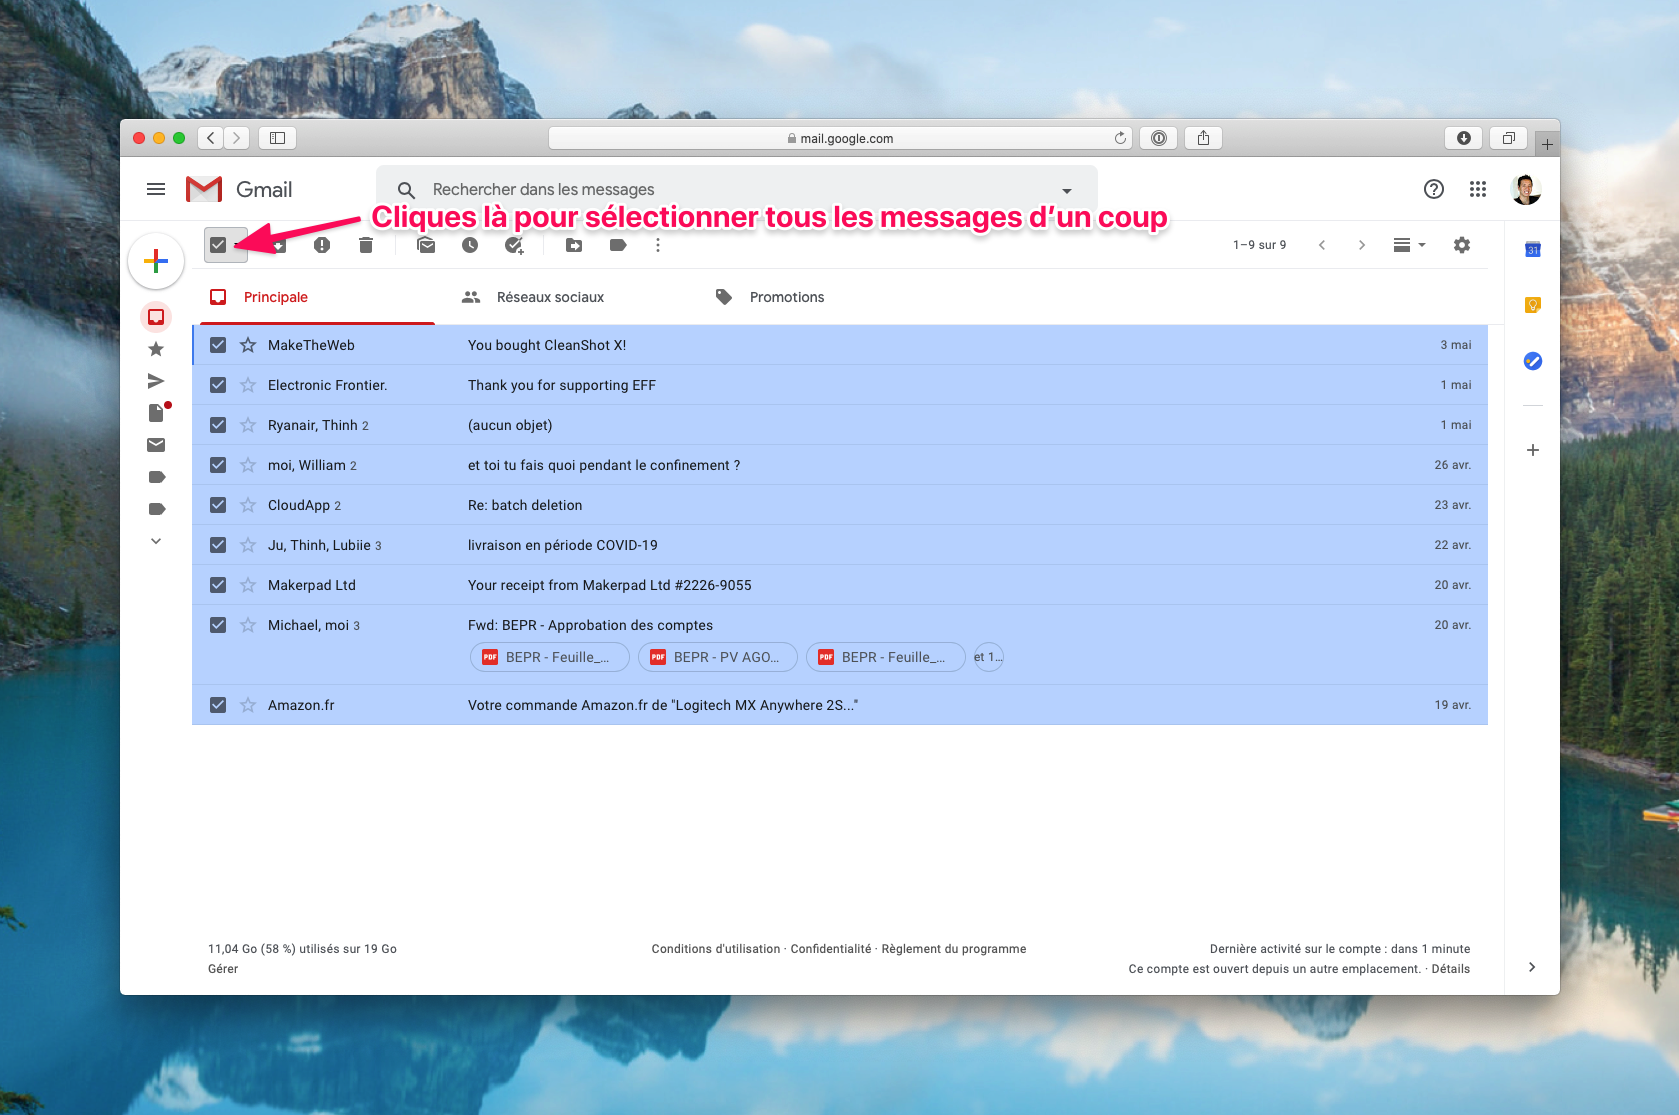1679x1115 pixels.
Task: Mark selected messages as read
Action: [426, 245]
